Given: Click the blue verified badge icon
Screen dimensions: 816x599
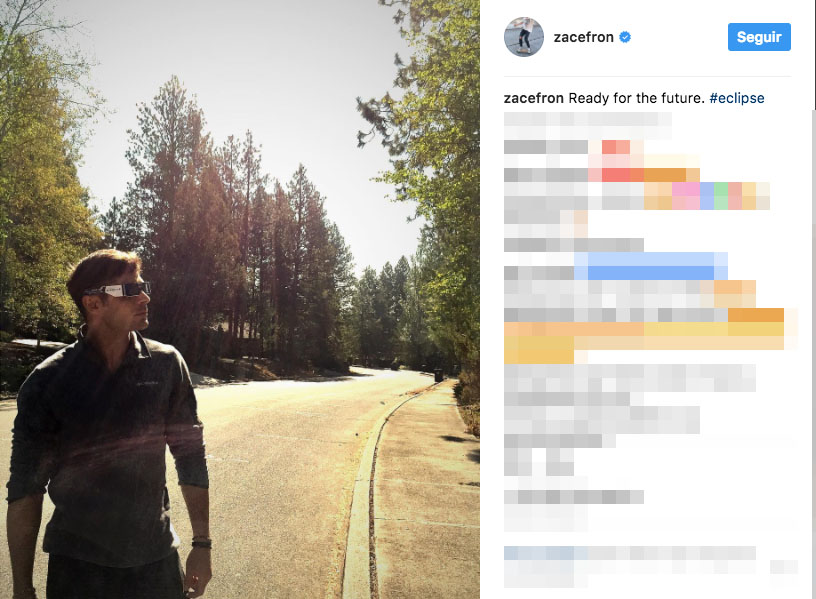Looking at the screenshot, I should (x=625, y=37).
